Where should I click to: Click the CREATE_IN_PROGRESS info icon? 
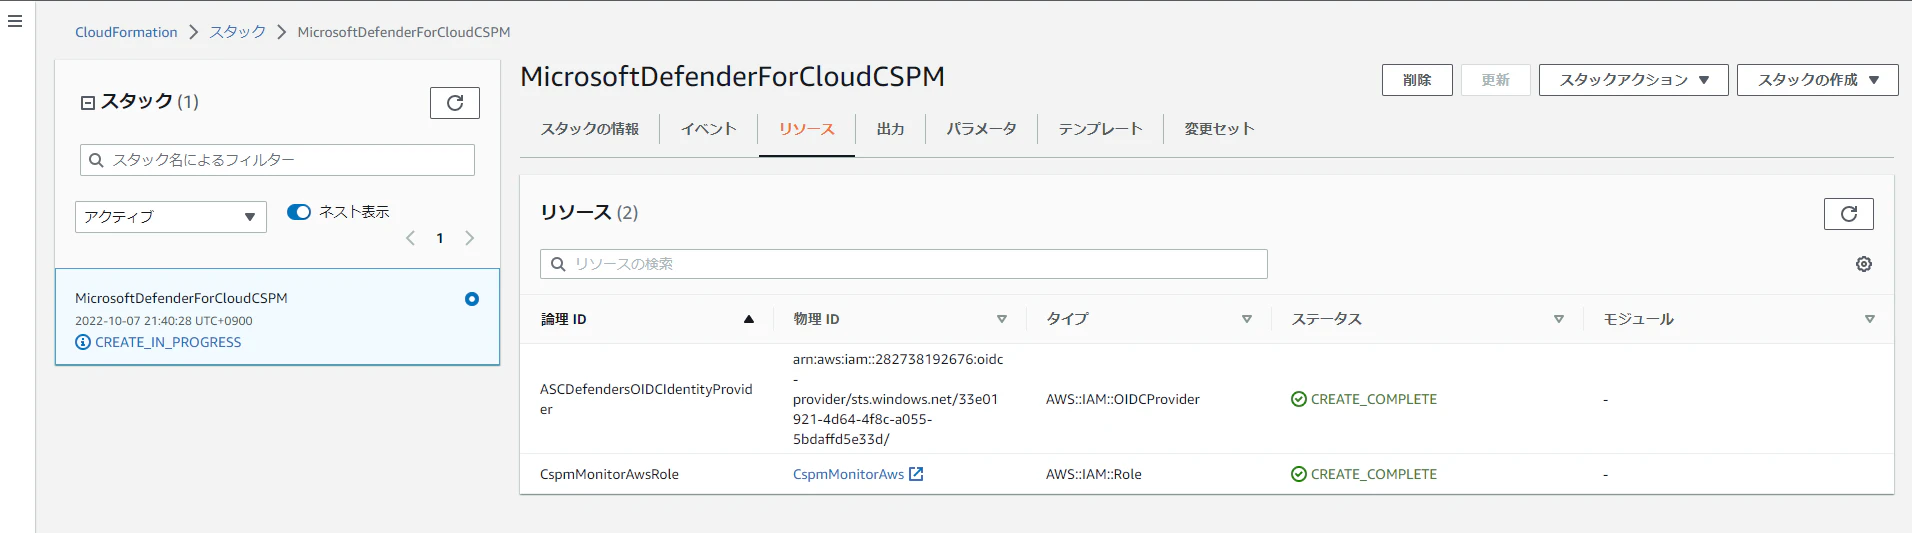[83, 342]
